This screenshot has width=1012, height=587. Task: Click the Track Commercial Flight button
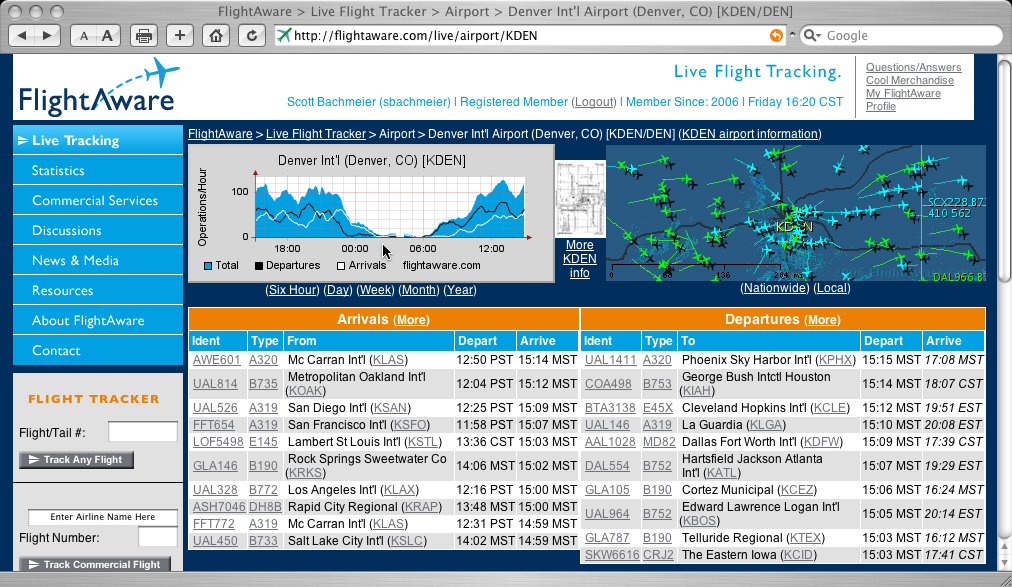tap(95, 564)
